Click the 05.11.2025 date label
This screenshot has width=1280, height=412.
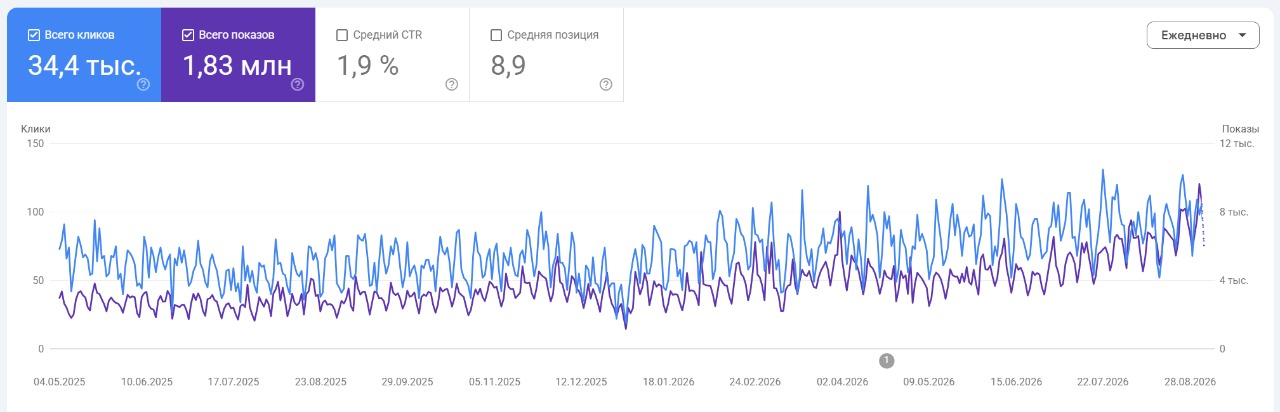point(494,382)
